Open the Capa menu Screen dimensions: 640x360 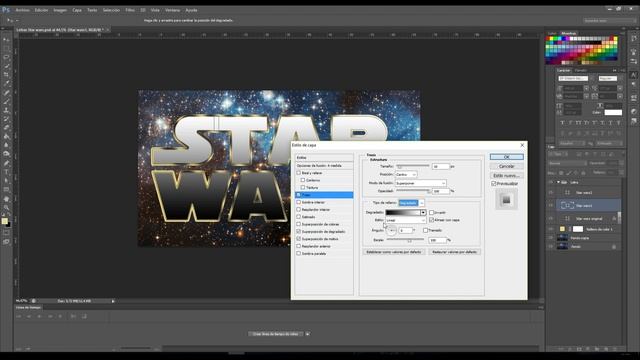[77, 10]
